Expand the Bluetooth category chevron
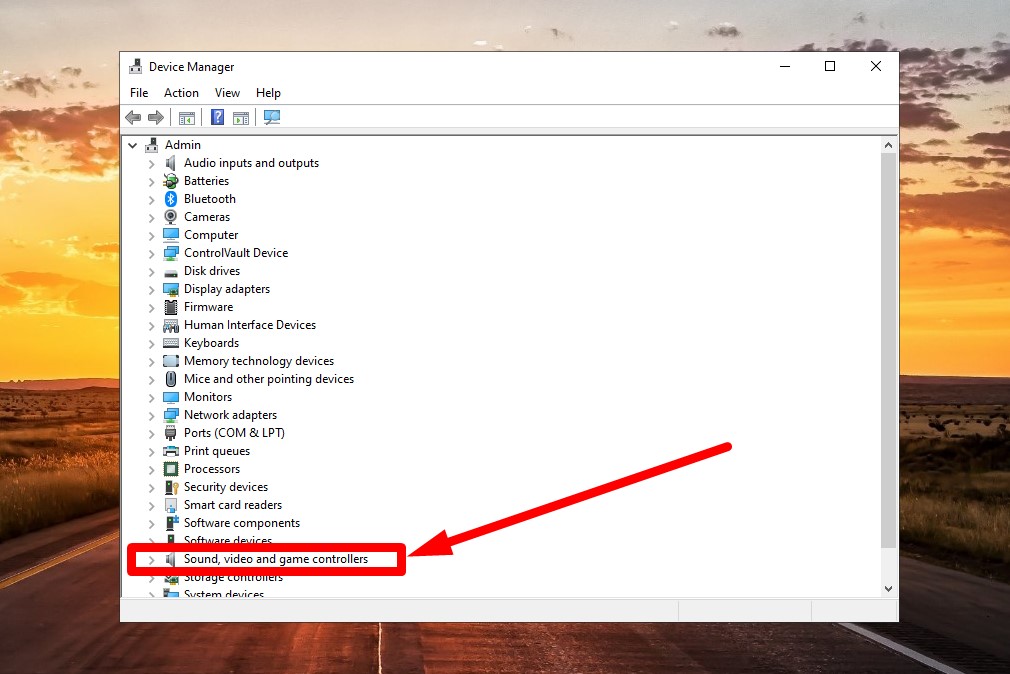This screenshot has width=1010, height=674. 151,200
